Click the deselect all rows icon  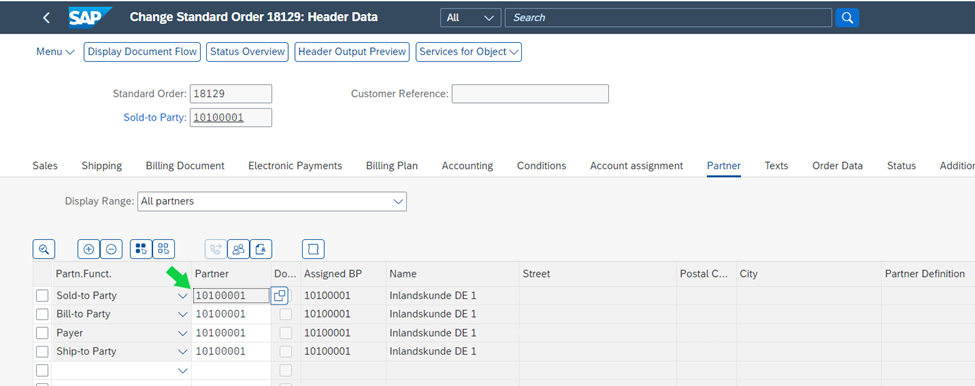click(164, 249)
